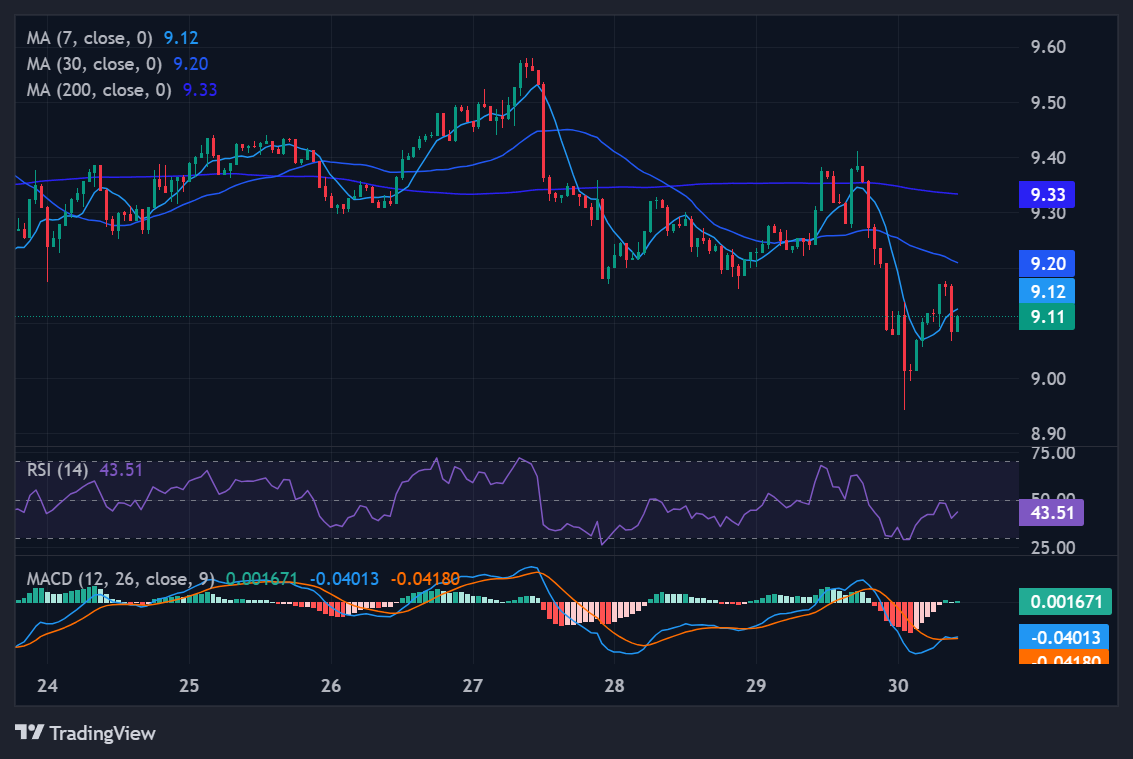Click the purple 43.51 RSI value tag
The image size is (1133, 759).
[1051, 513]
